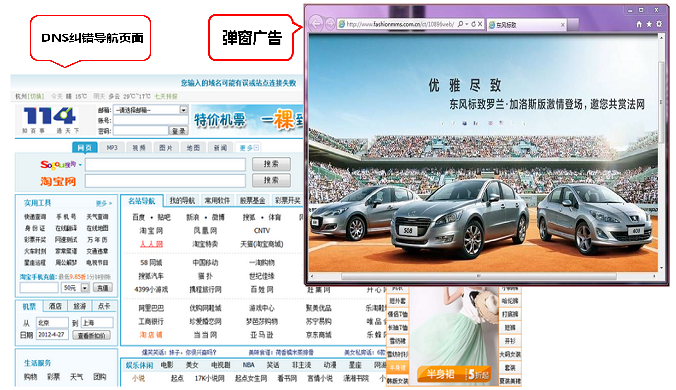Click the popup's horizontal scrollbar

pos(482,276)
